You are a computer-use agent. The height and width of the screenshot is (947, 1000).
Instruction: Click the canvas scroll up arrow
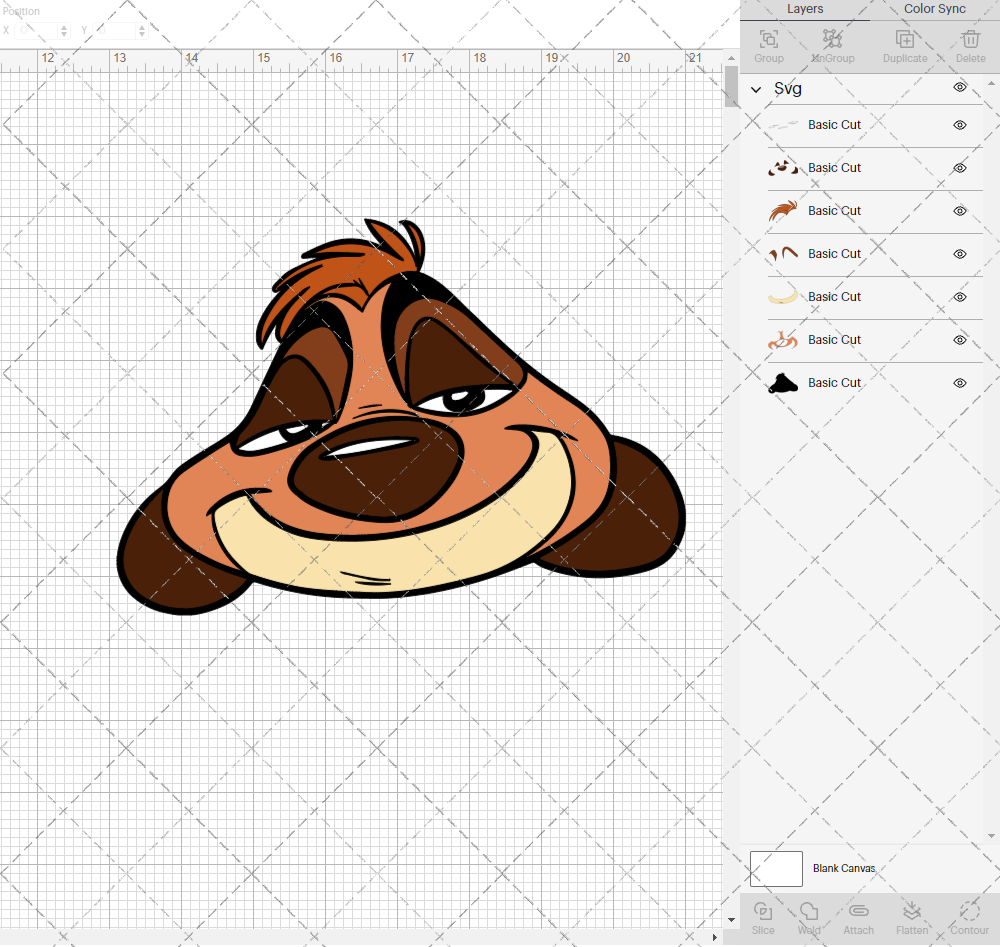tap(732, 58)
